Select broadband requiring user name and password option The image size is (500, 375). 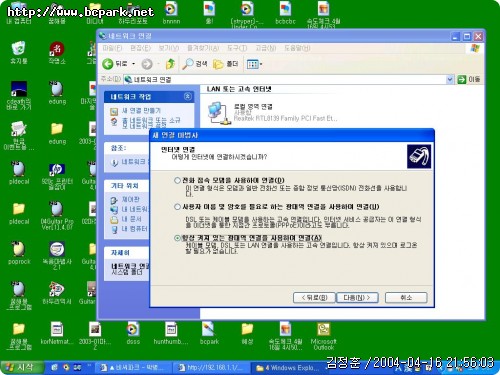point(177,207)
